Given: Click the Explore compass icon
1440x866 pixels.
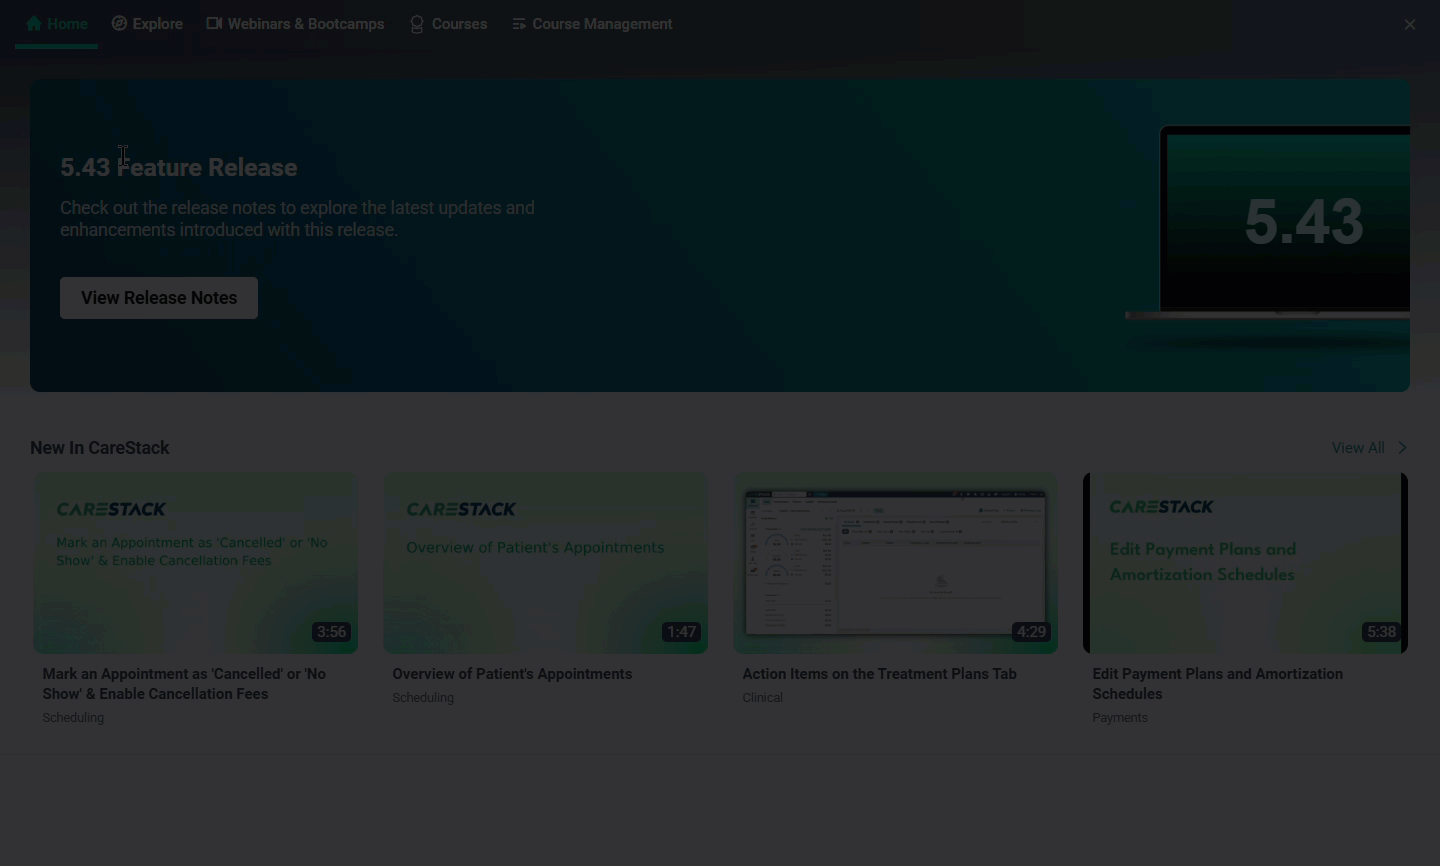Looking at the screenshot, I should click(119, 23).
